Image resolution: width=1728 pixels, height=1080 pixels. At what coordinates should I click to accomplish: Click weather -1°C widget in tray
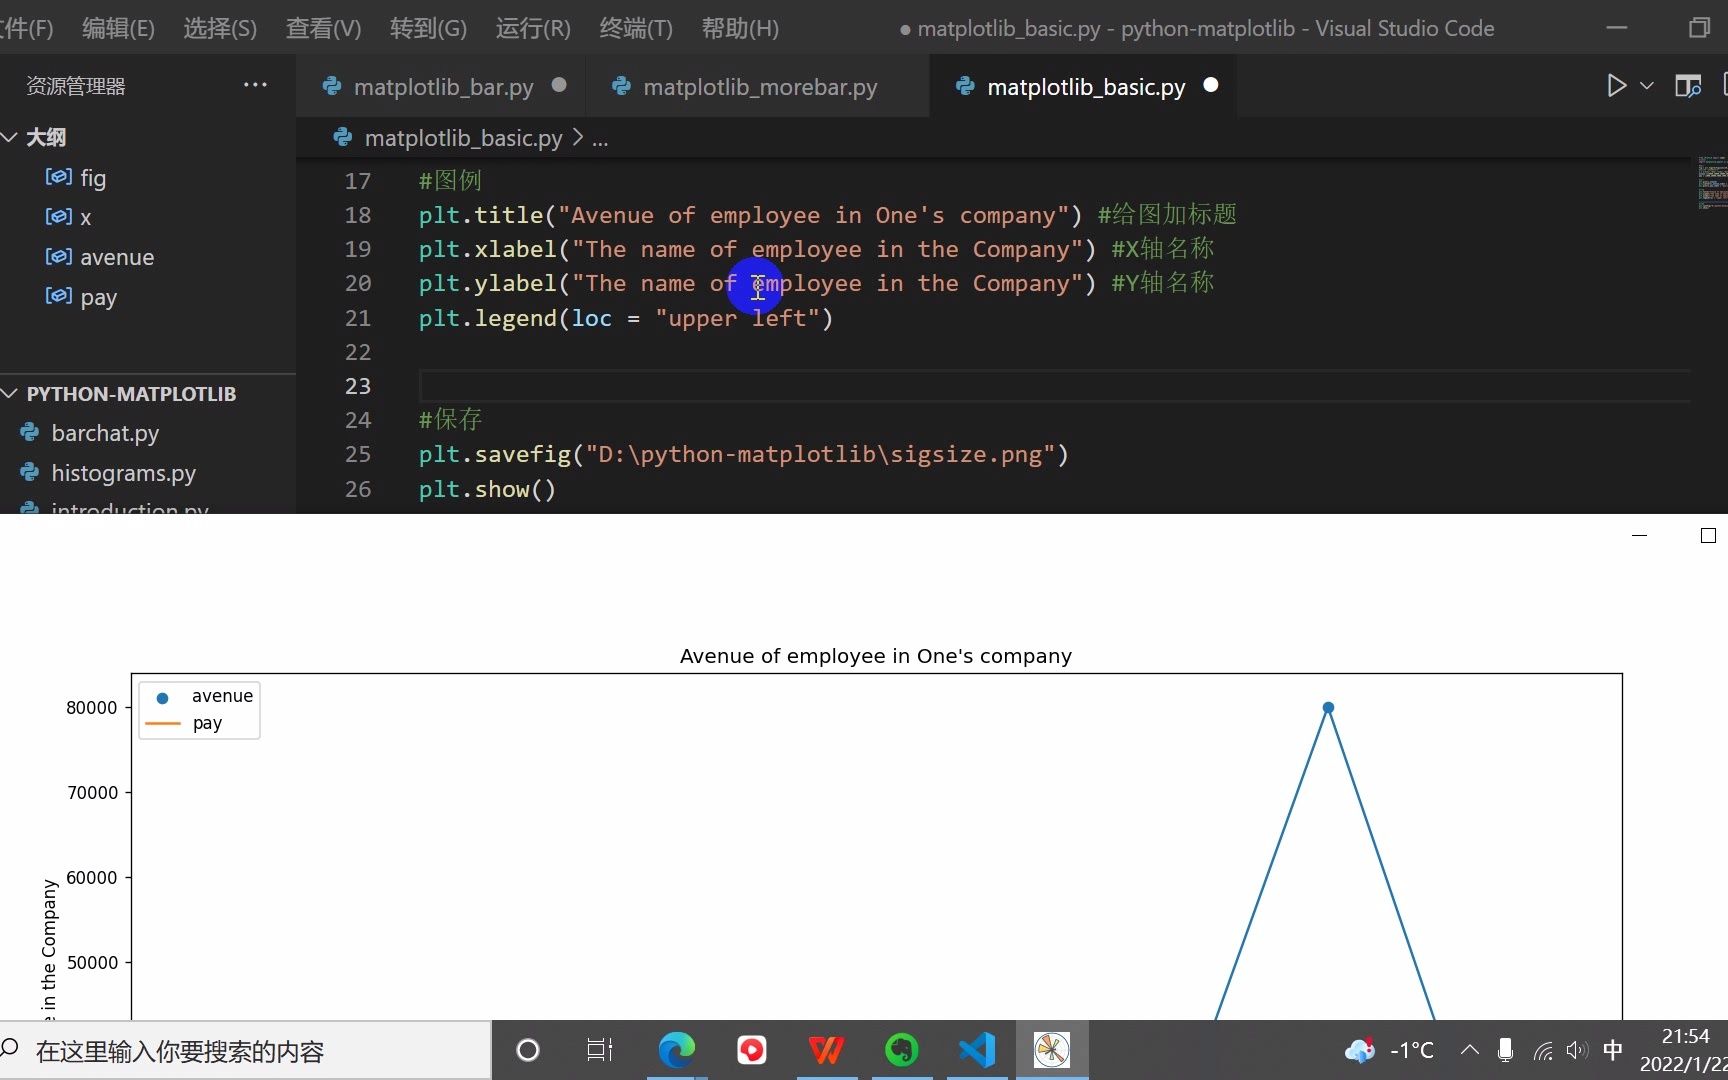(1389, 1050)
